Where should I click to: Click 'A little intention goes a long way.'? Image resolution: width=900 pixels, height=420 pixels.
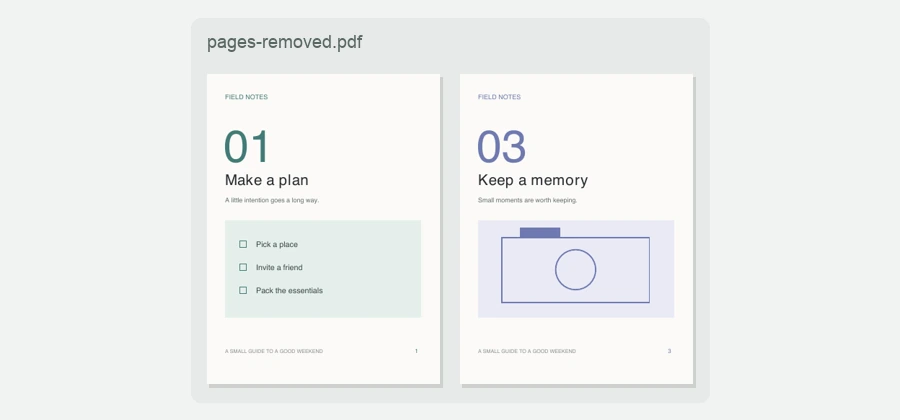click(271, 200)
